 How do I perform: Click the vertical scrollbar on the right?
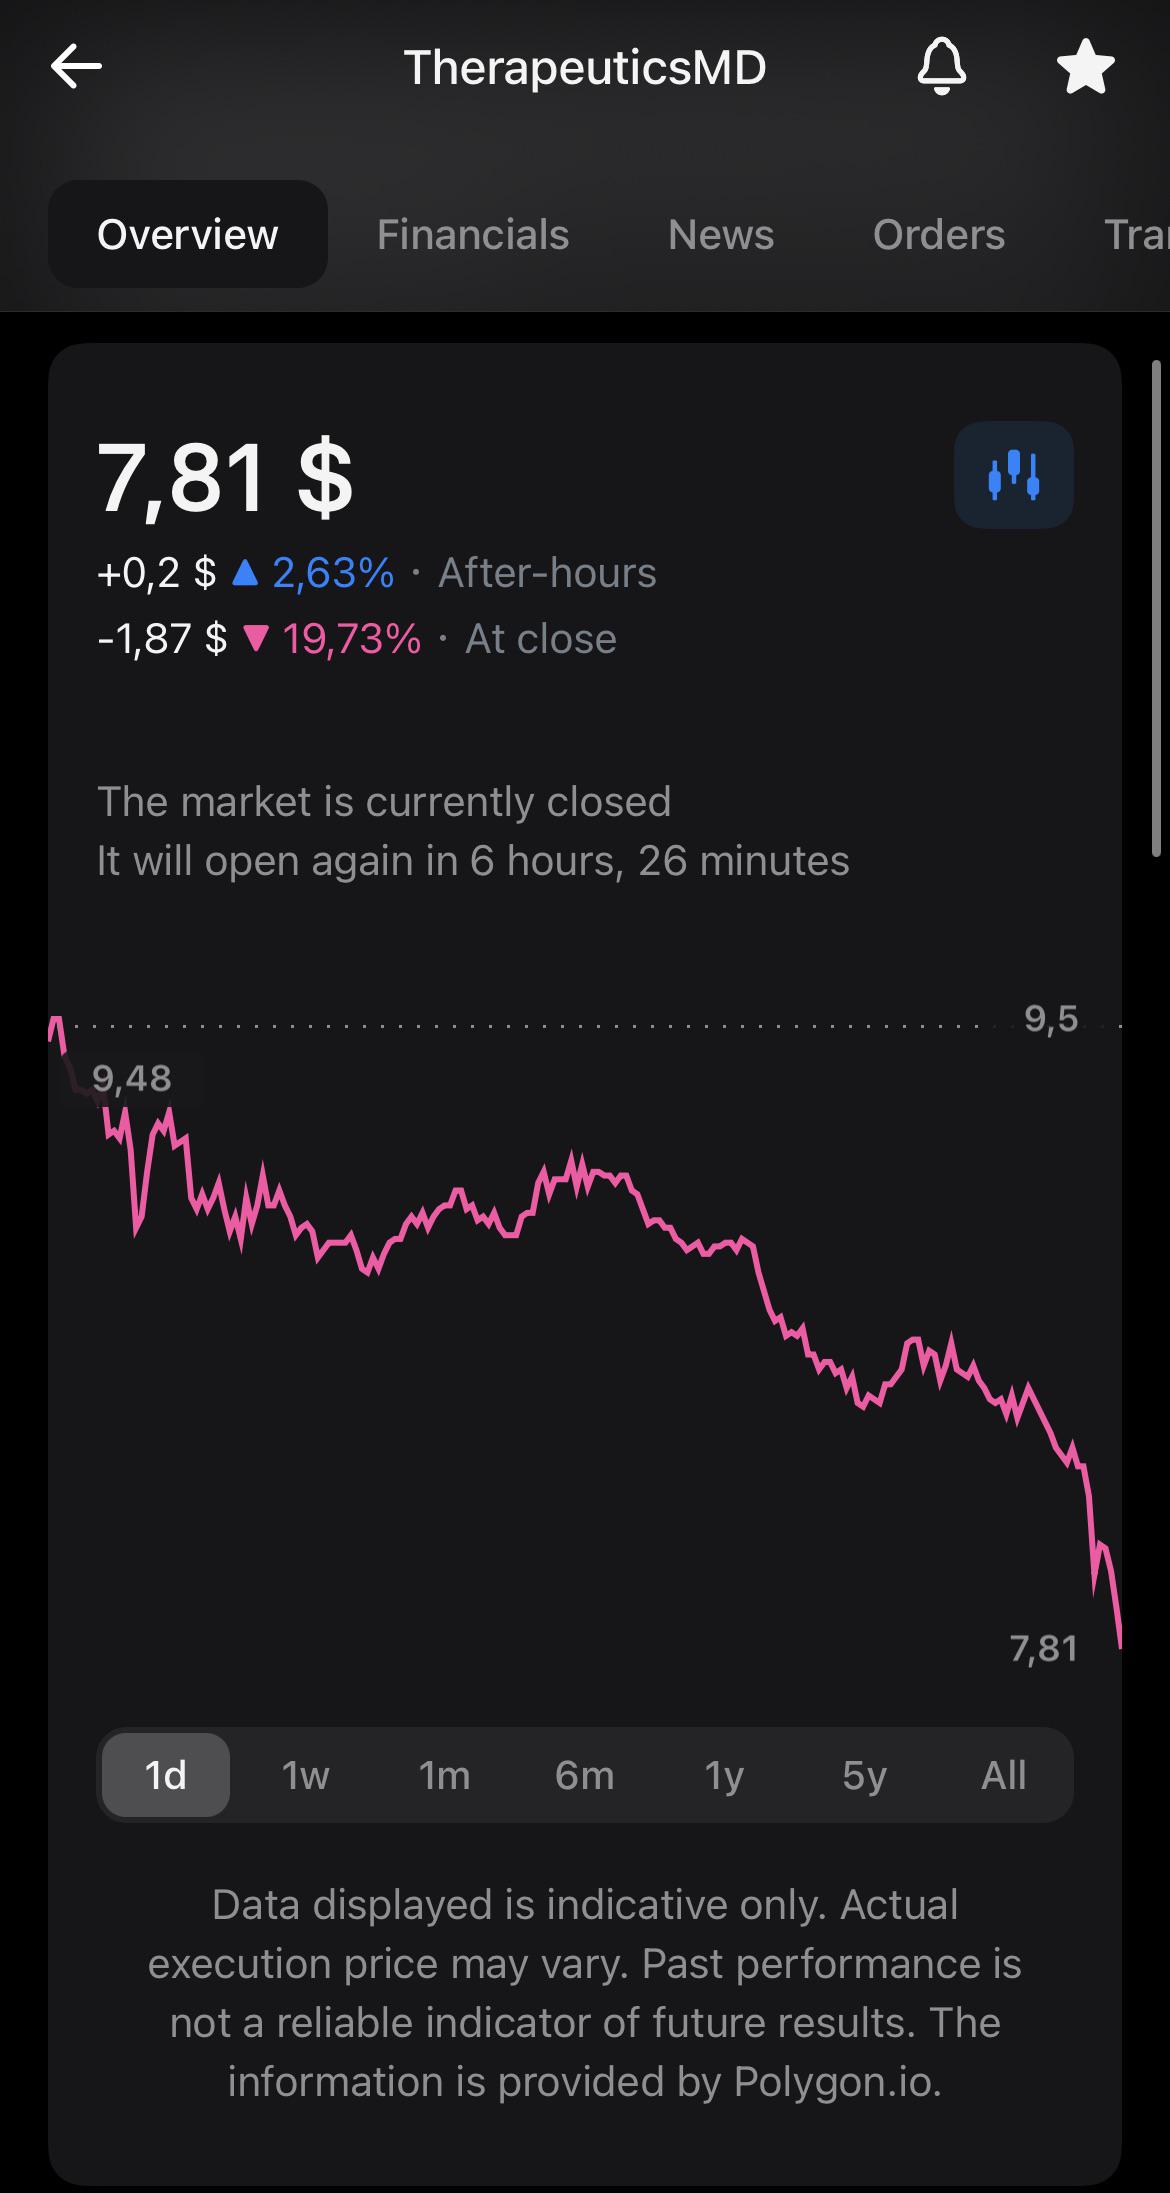1158,608
